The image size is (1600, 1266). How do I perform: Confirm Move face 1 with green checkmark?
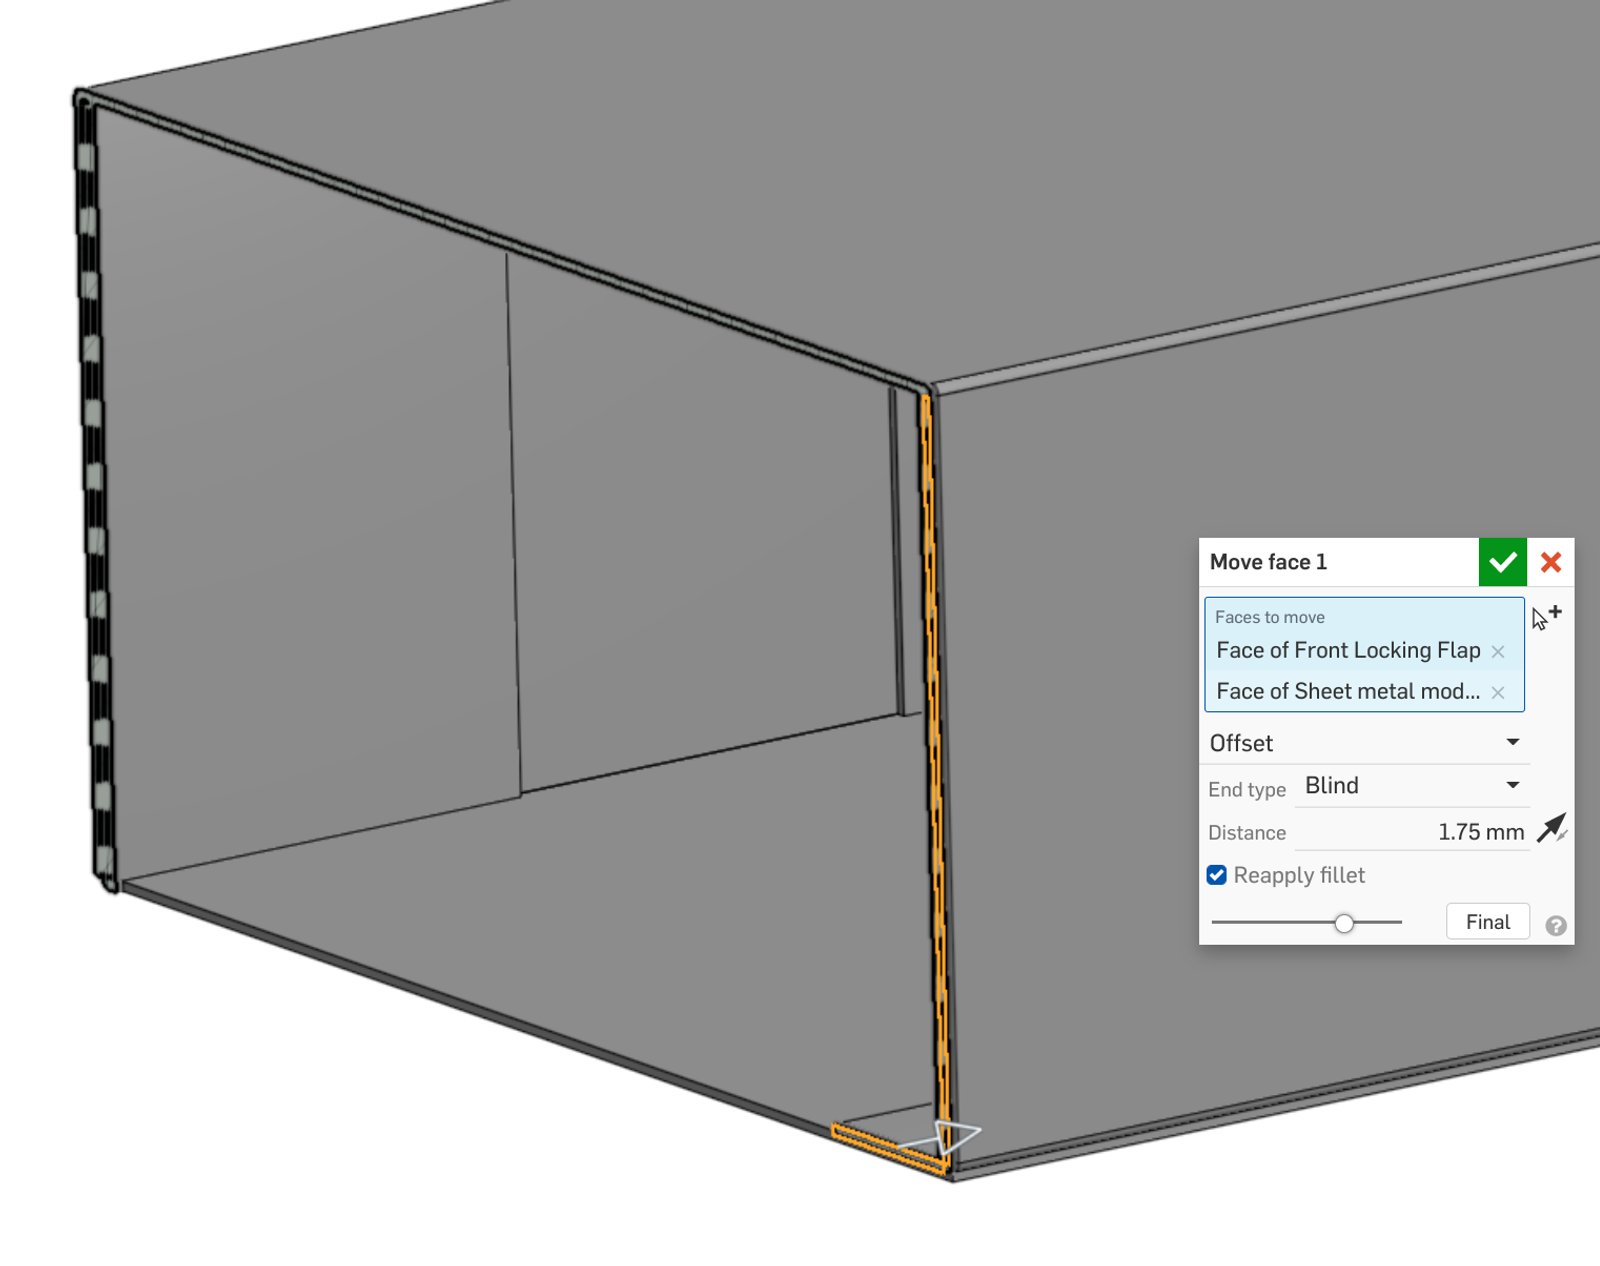pyautogui.click(x=1501, y=562)
